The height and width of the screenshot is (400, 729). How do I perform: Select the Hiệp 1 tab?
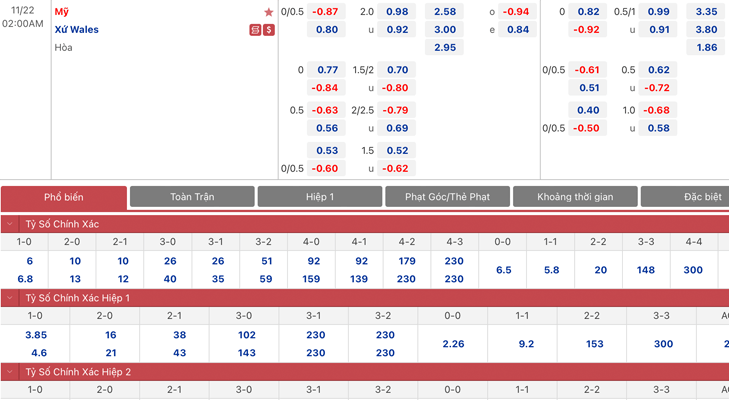coord(320,197)
